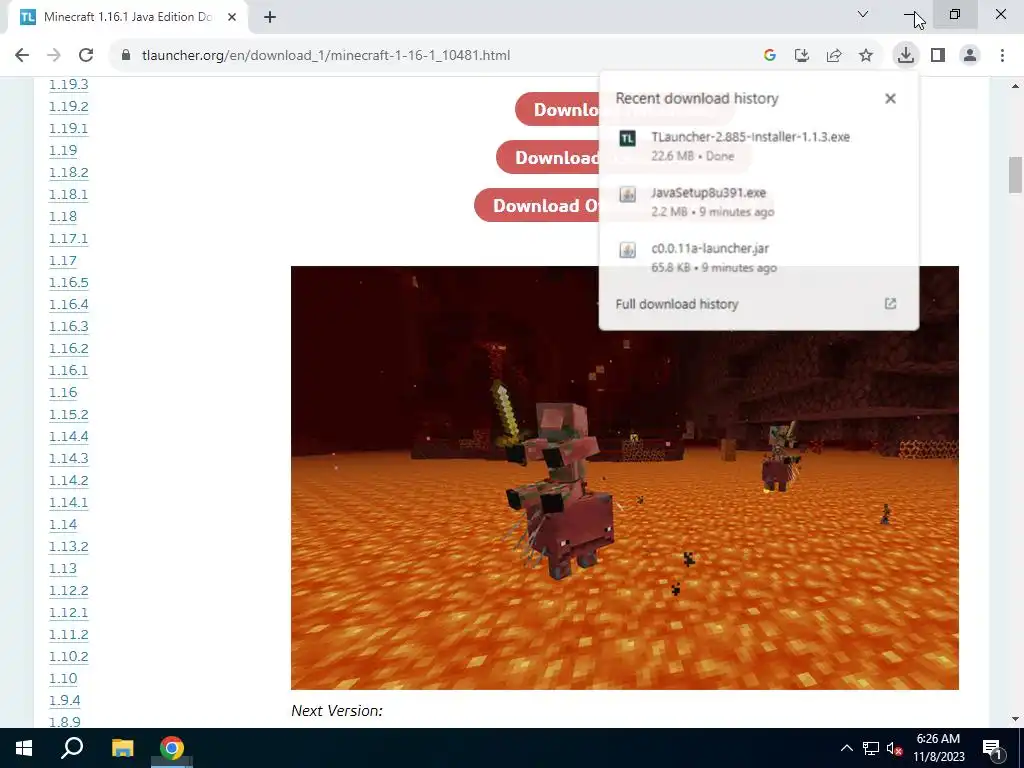Open version 1.19.1 link
The image size is (1024, 768).
pyautogui.click(x=69, y=129)
